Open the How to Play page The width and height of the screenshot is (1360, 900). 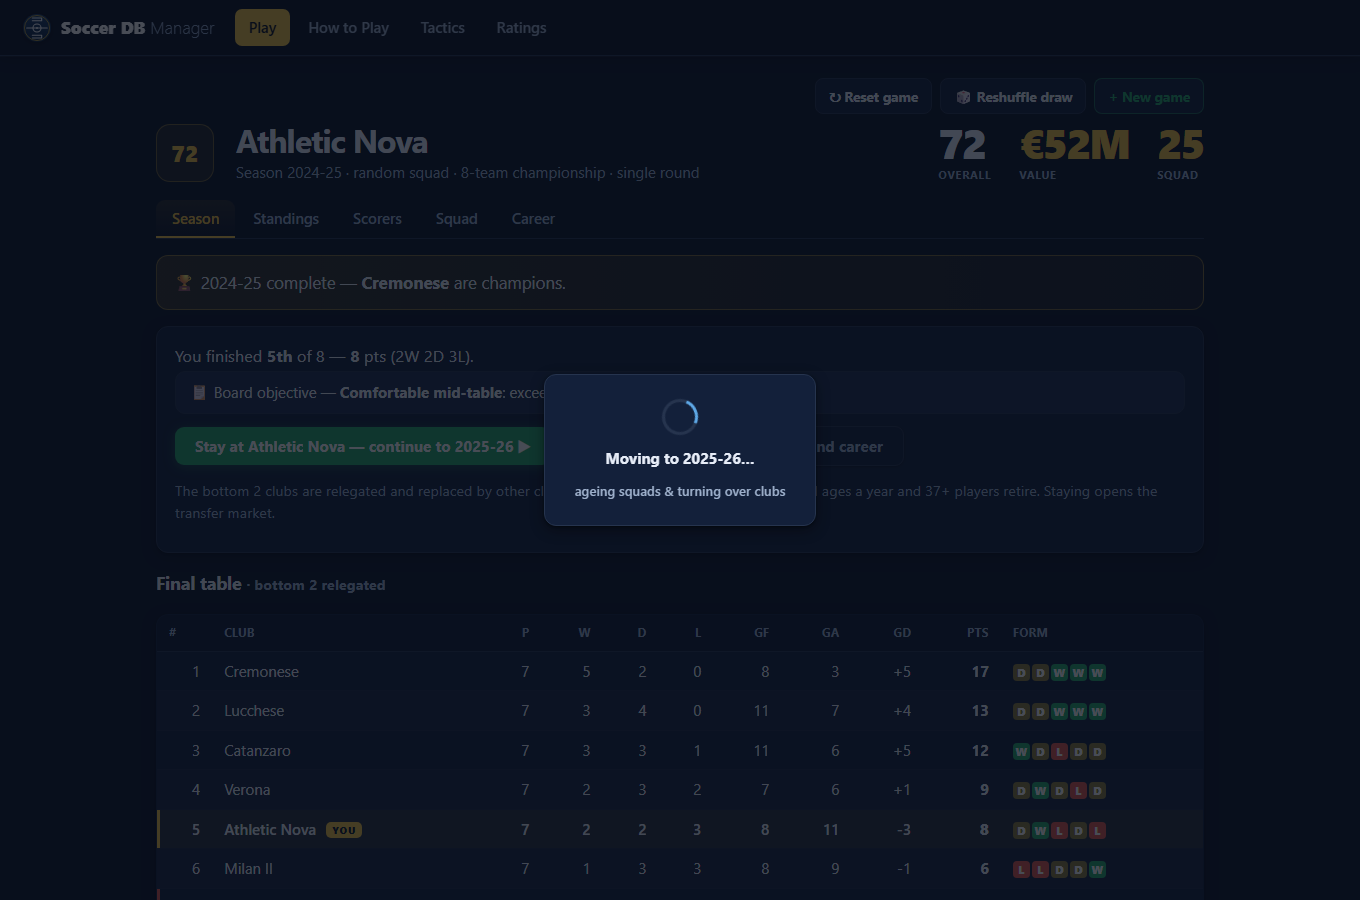(348, 28)
